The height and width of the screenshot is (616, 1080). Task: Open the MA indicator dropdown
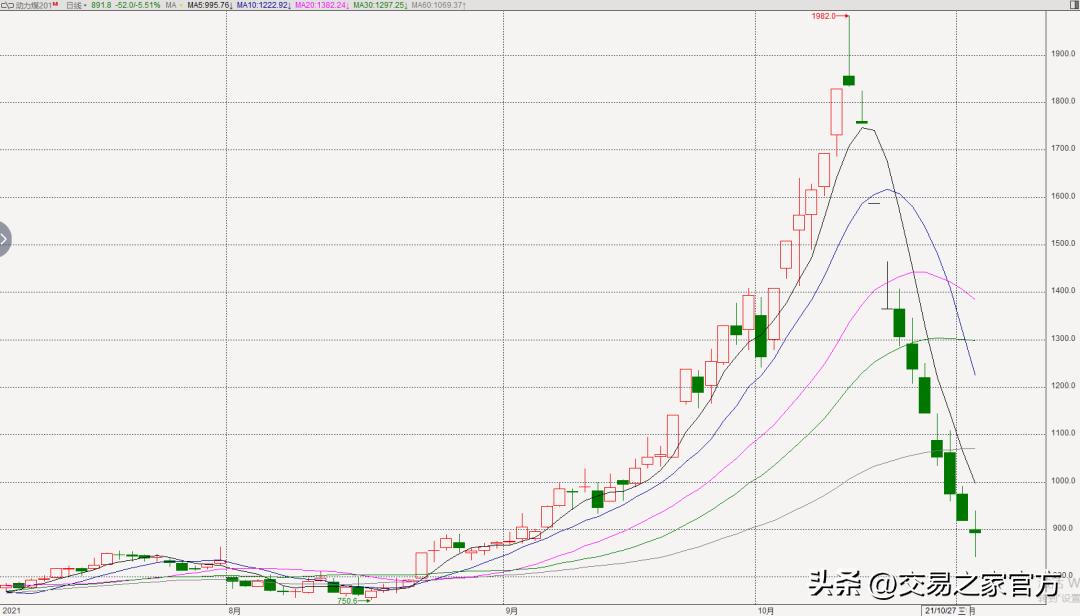click(x=174, y=5)
